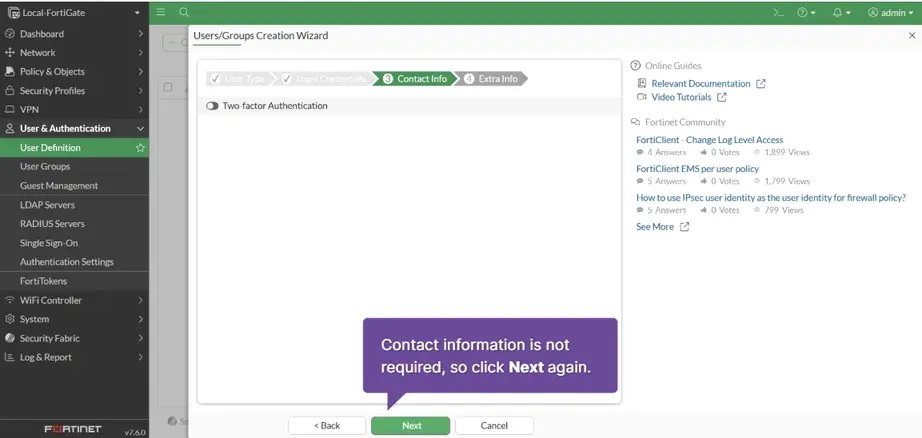922x438 pixels.
Task: Open Single Sign-On menu item
Action: coord(74,243)
